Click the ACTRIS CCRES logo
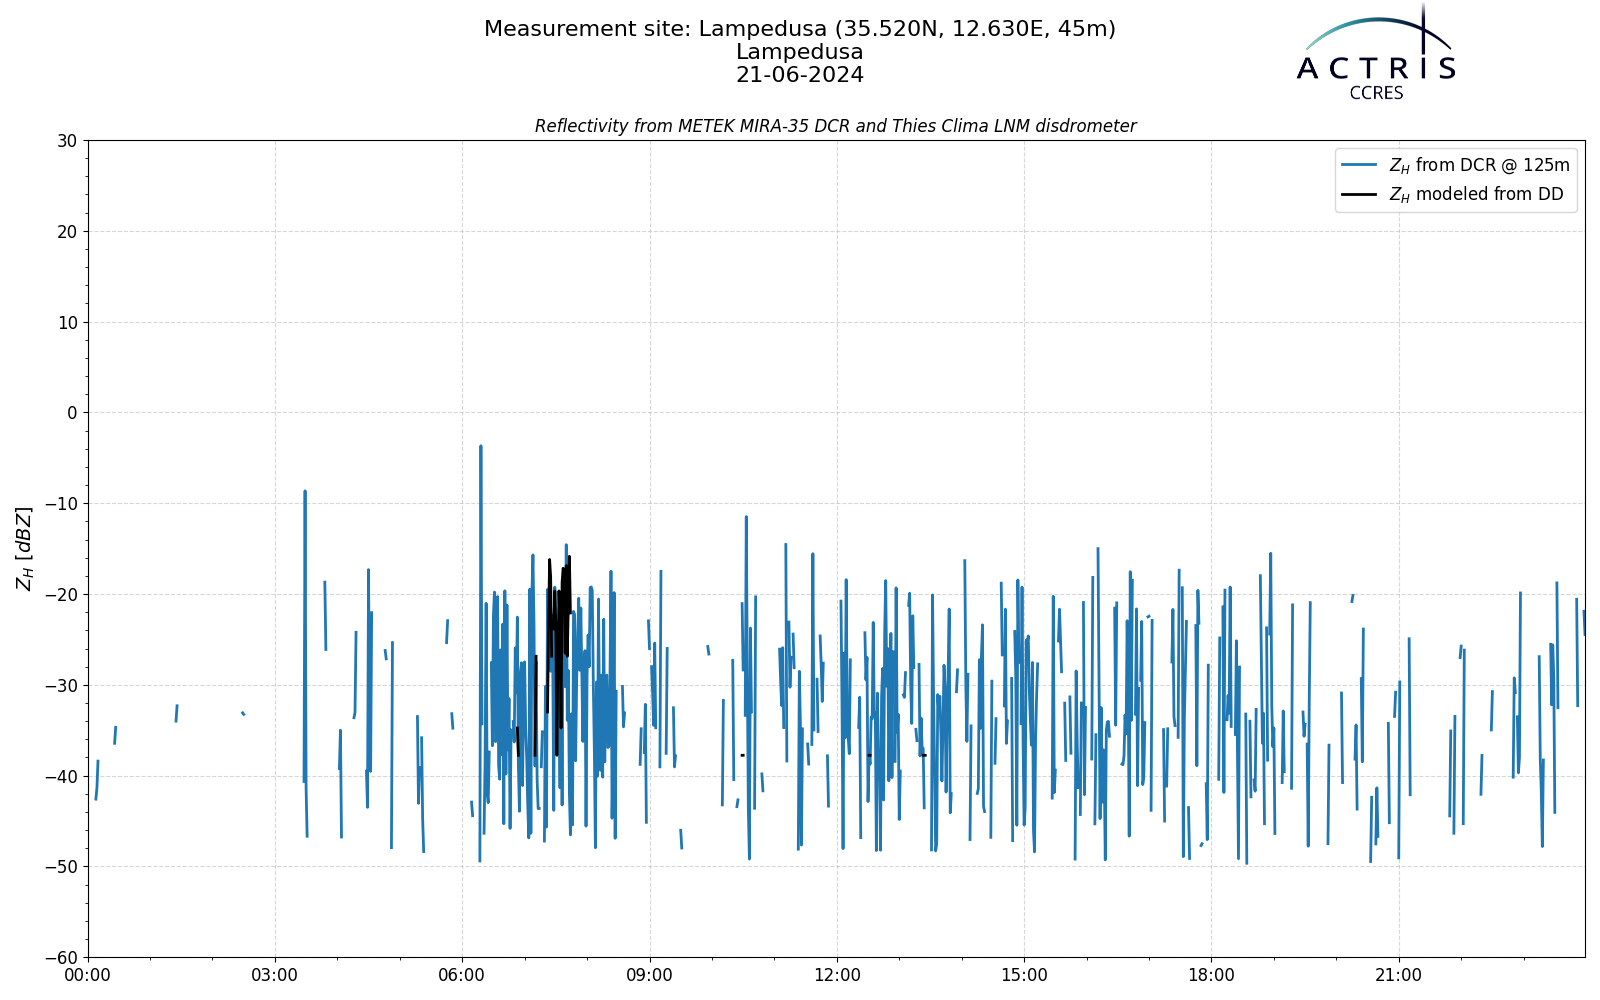1600x1000 pixels. [1376, 52]
